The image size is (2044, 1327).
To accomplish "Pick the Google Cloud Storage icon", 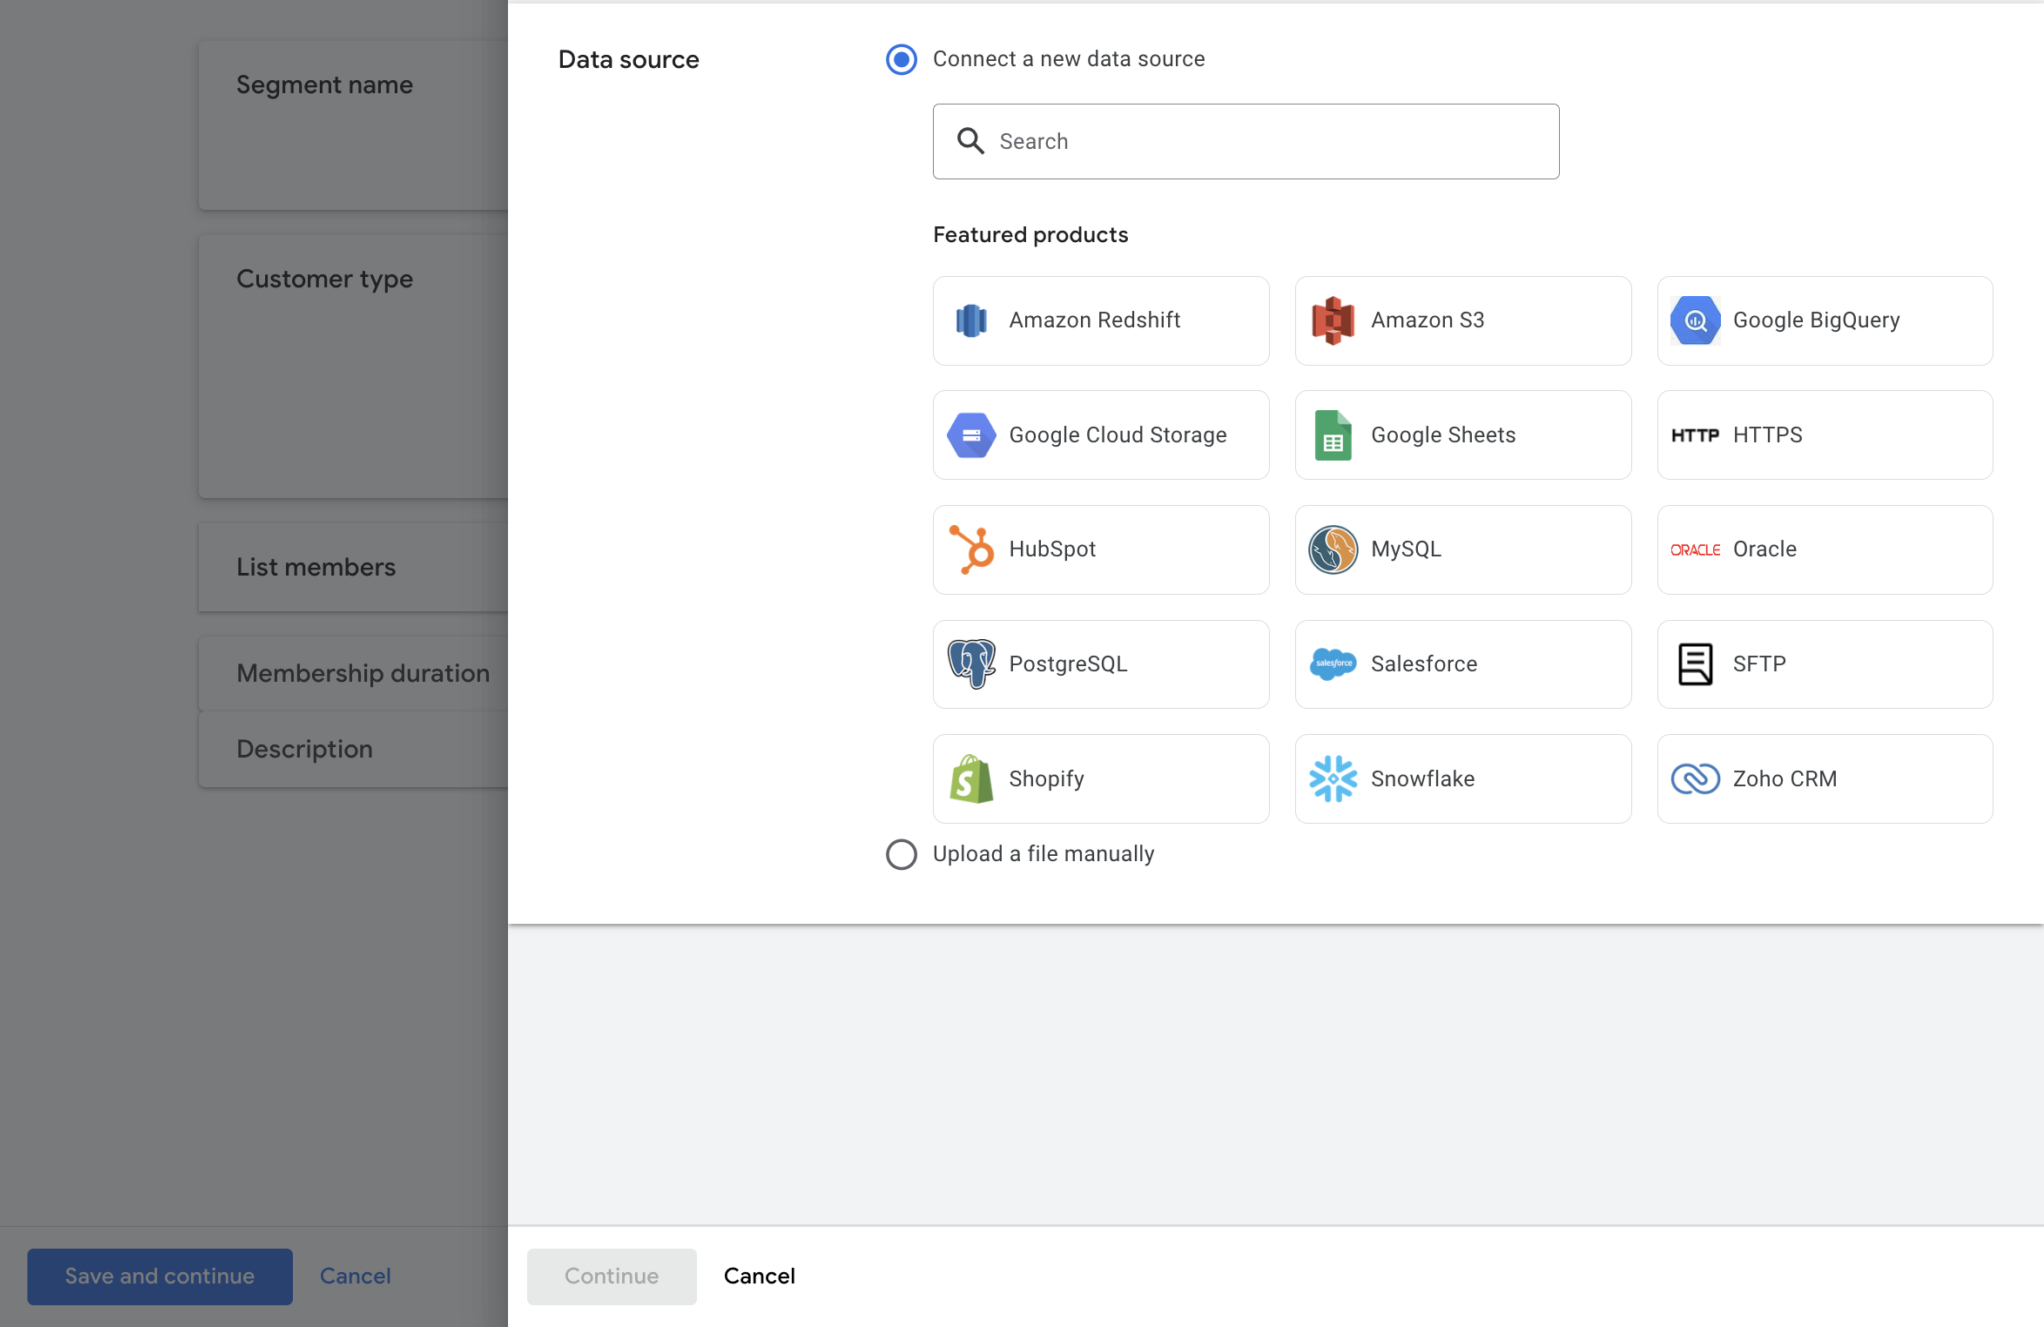I will (971, 435).
